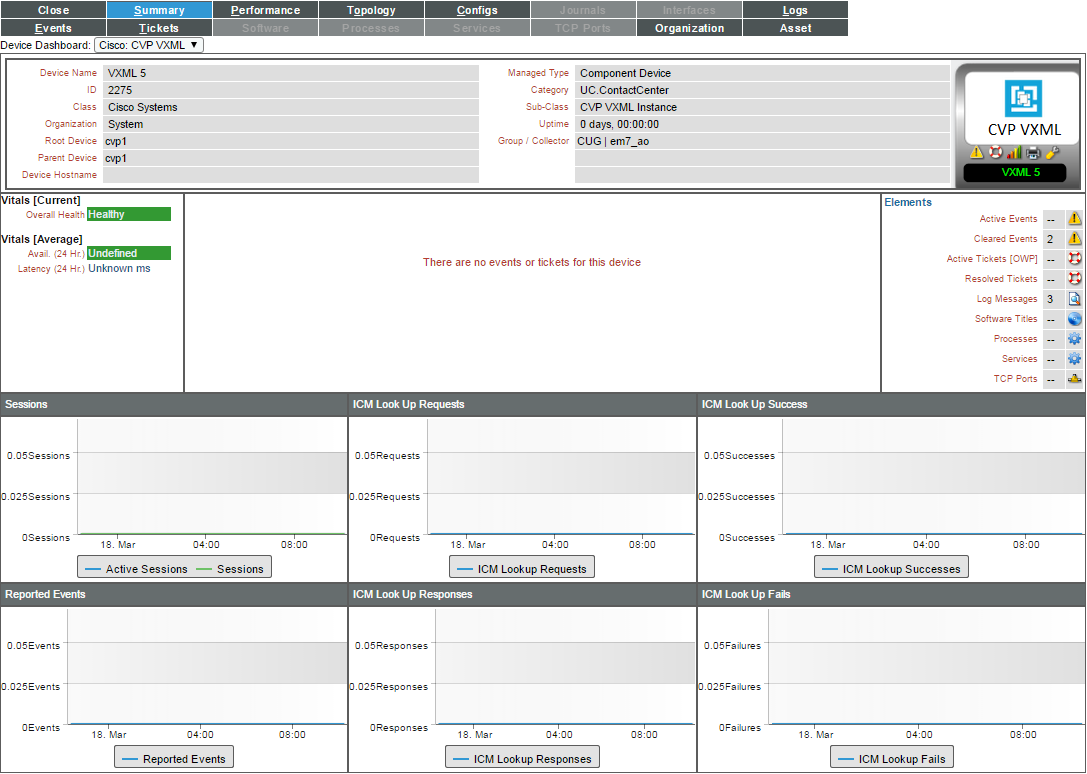Click the Sessions chart panel header
Image resolution: width=1087 pixels, height=774 pixels.
(174, 404)
